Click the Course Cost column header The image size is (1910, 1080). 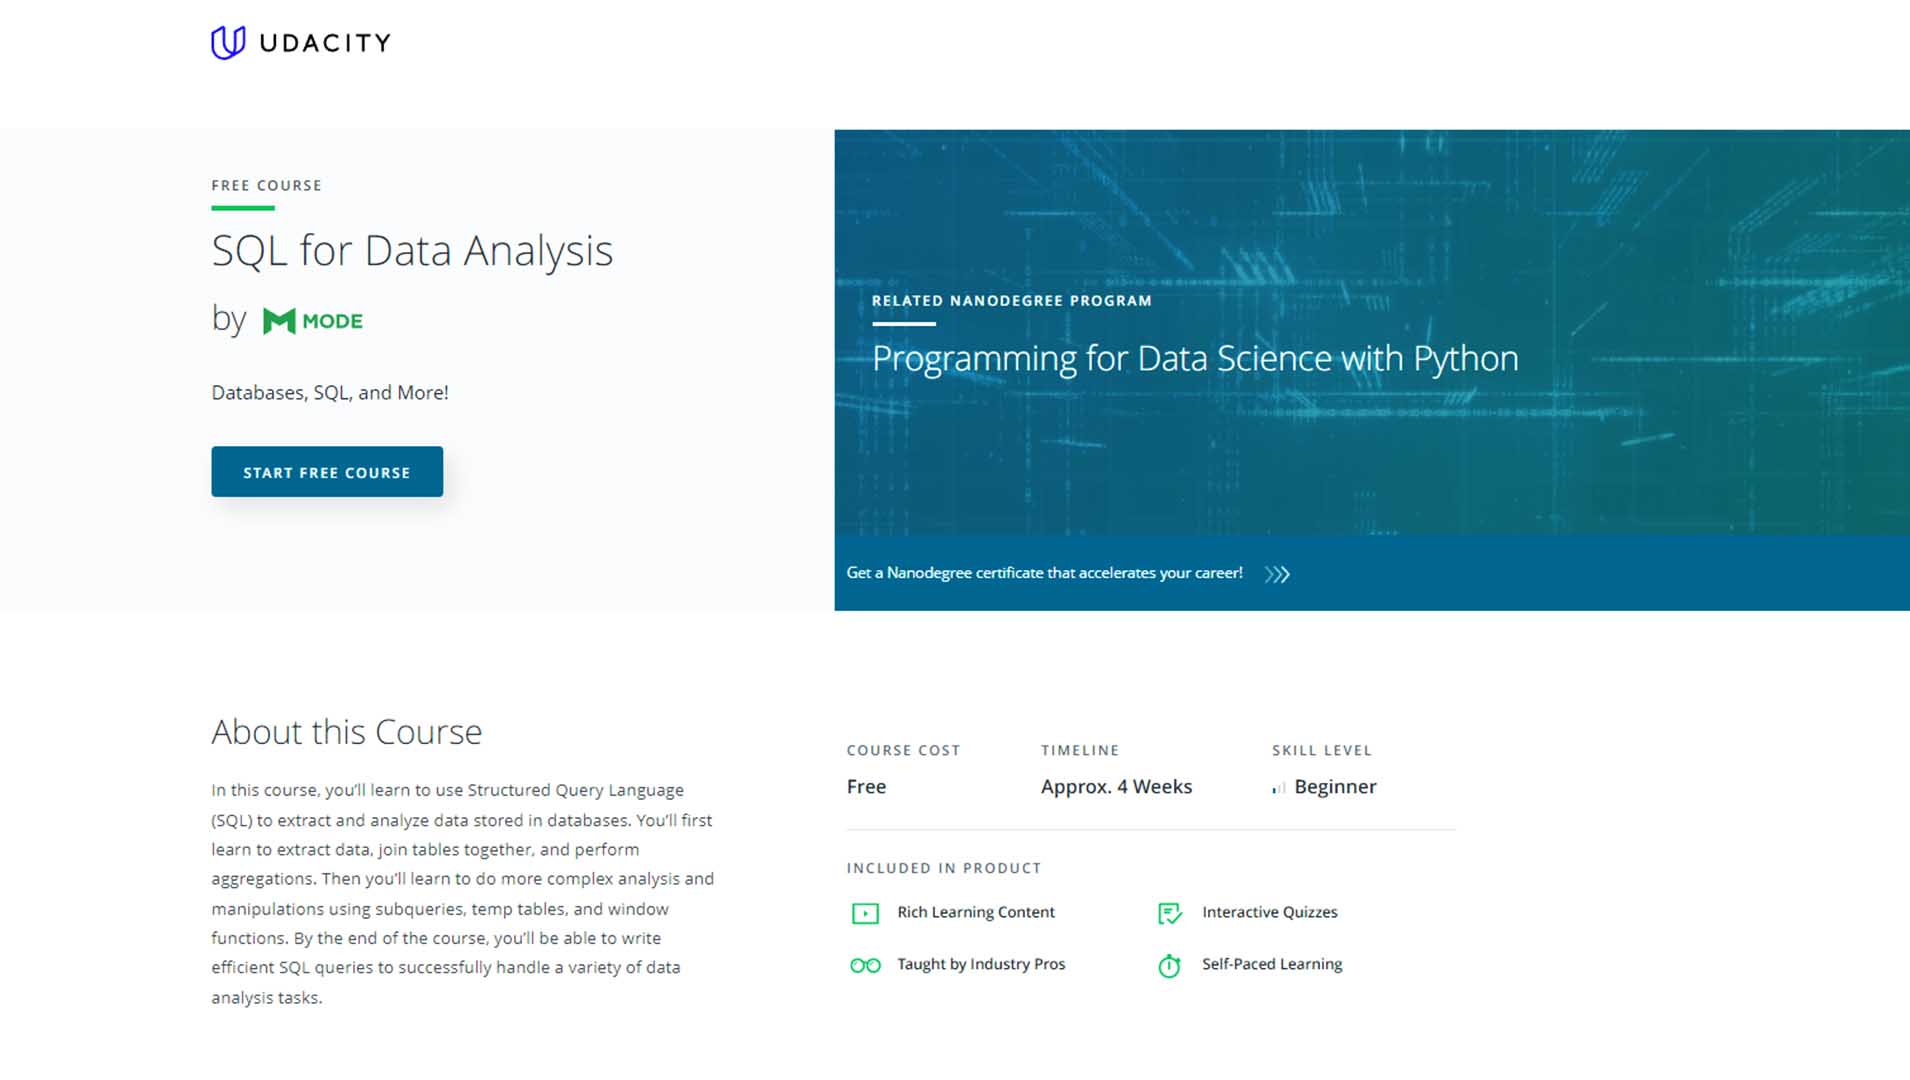[x=903, y=750]
